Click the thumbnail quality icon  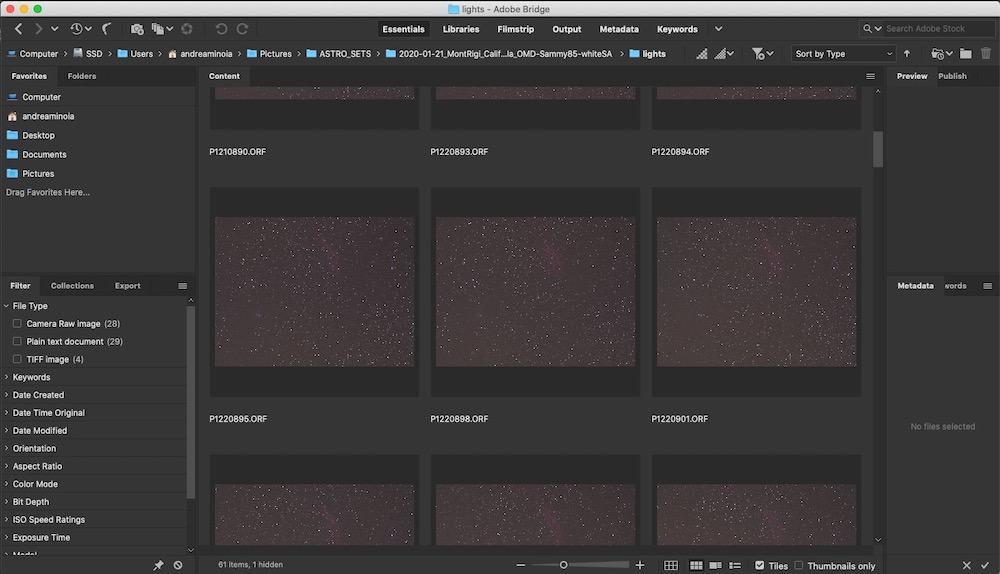(702, 54)
